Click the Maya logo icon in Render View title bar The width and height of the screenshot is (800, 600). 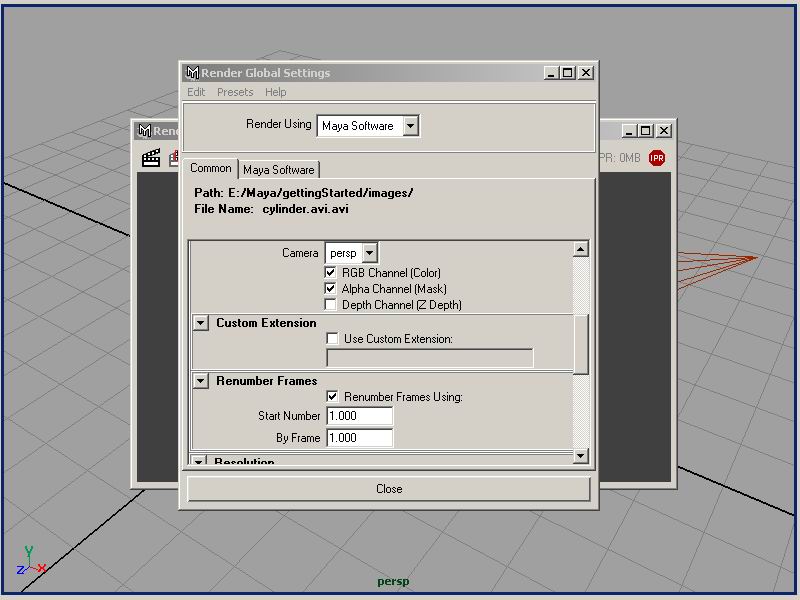point(145,131)
